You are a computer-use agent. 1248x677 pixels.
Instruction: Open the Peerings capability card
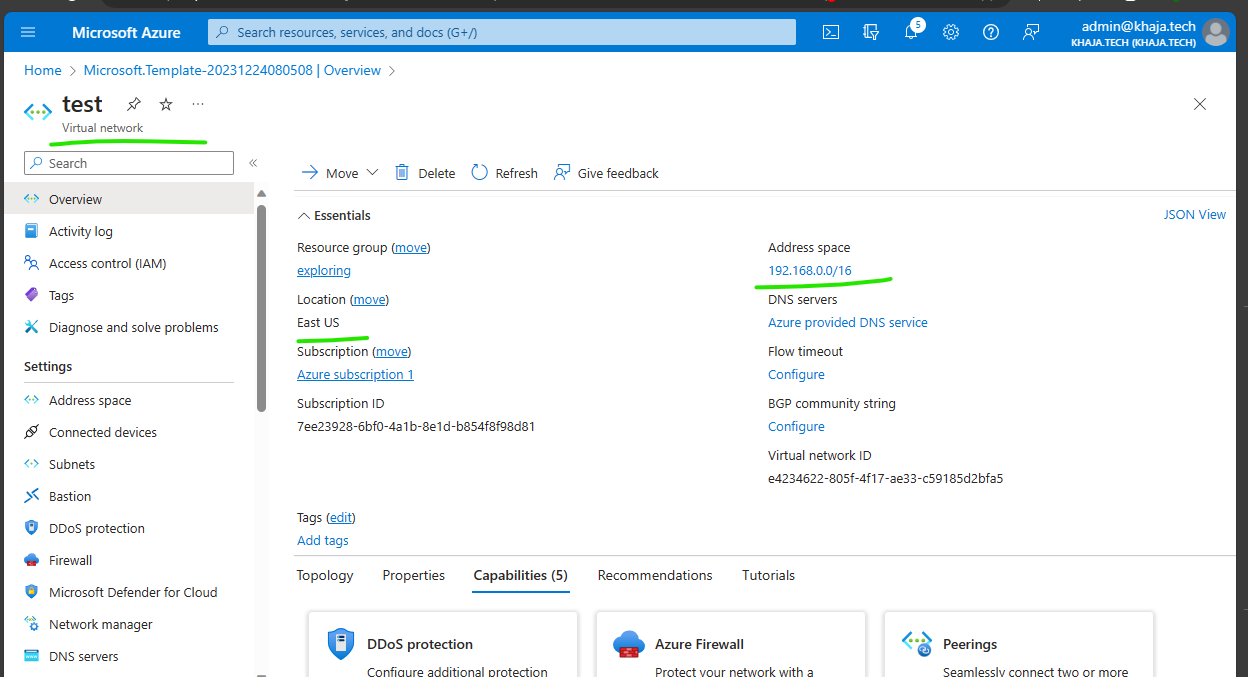coord(1018,645)
